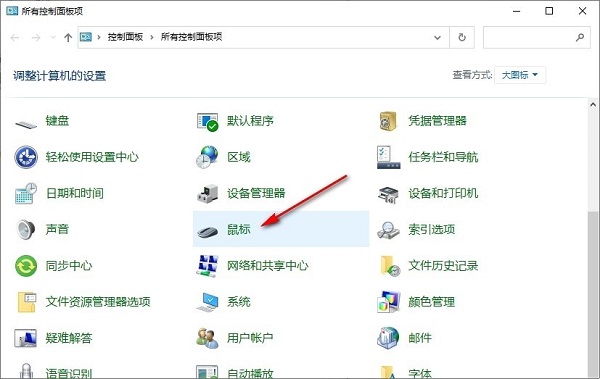Screen dimensions: 600x379
Task: Open the 凭据管理器 safe icon
Action: click(388, 121)
